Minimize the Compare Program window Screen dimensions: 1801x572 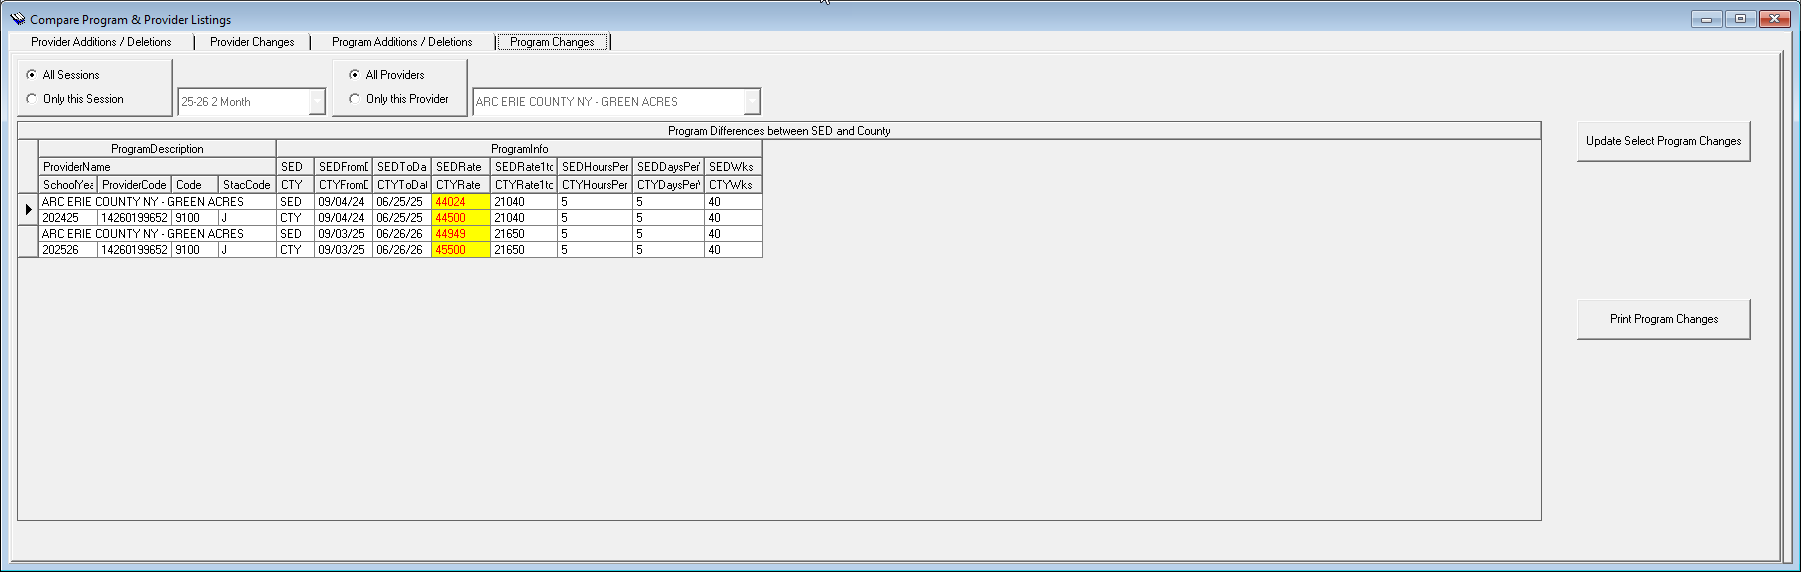click(x=1706, y=19)
